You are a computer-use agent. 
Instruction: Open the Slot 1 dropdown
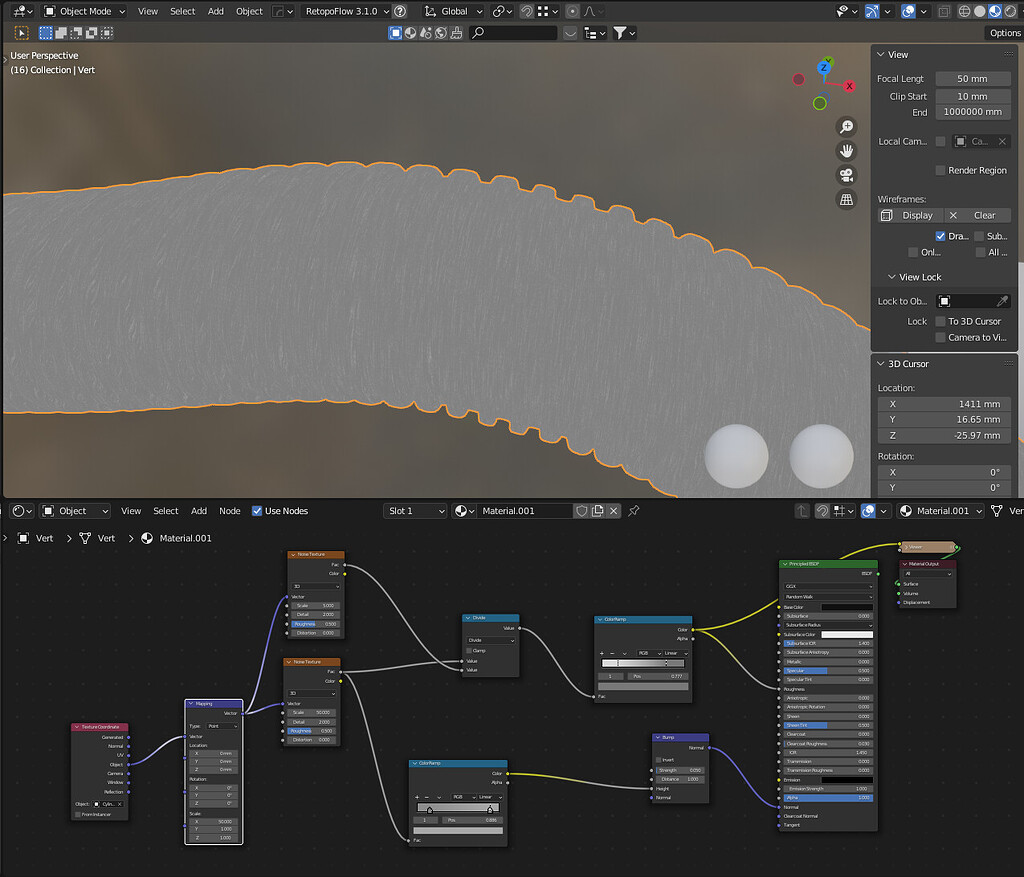pyautogui.click(x=415, y=511)
